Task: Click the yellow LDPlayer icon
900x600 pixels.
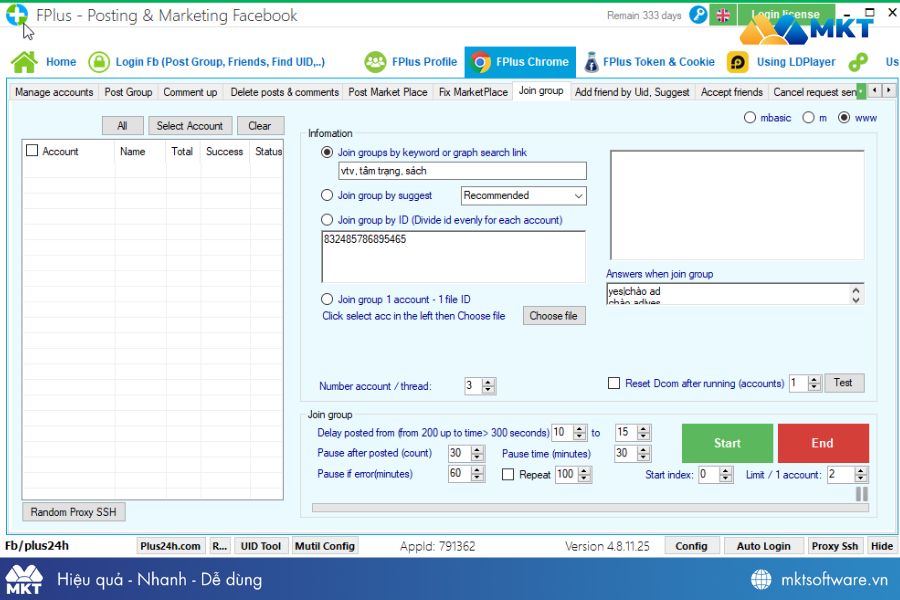Action: [x=738, y=62]
